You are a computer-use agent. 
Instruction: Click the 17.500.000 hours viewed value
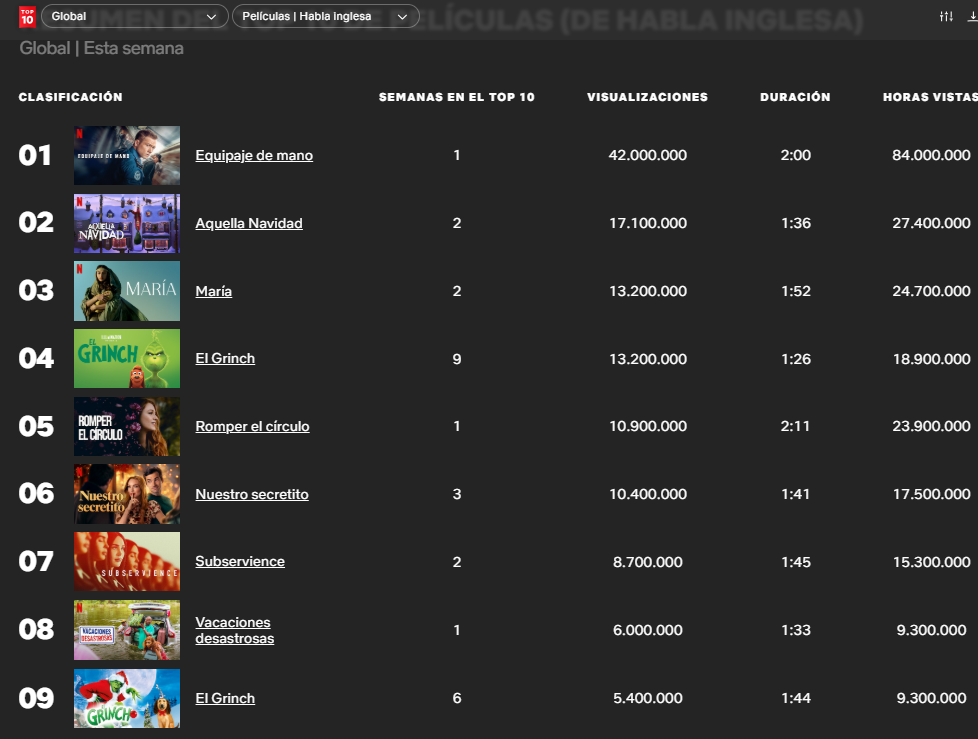coord(931,495)
